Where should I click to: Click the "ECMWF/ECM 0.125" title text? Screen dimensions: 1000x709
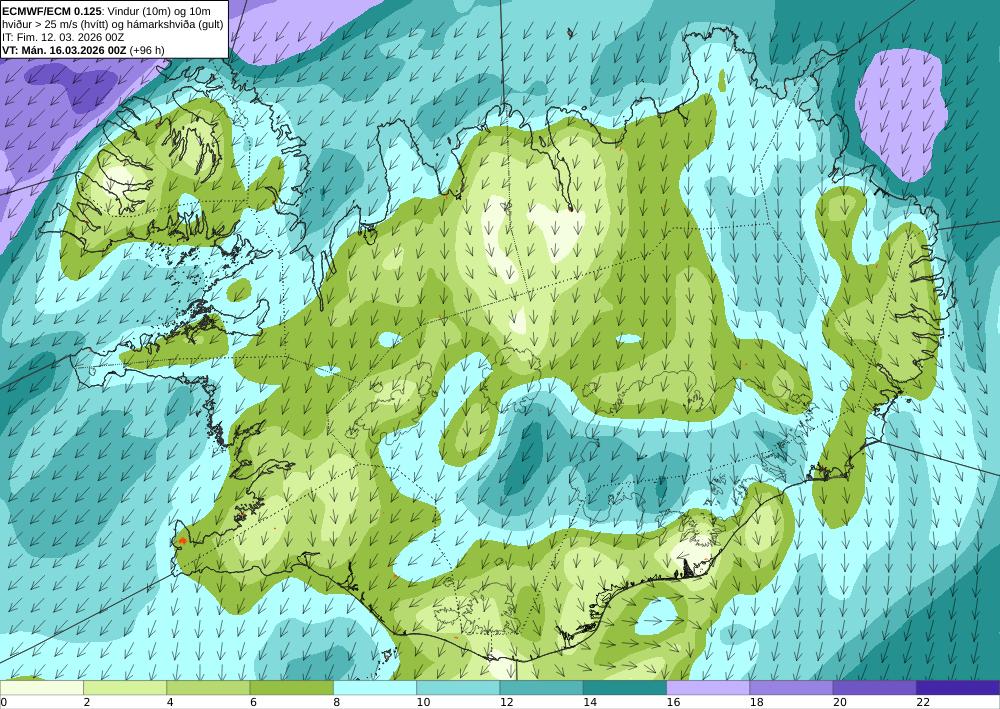[53, 11]
